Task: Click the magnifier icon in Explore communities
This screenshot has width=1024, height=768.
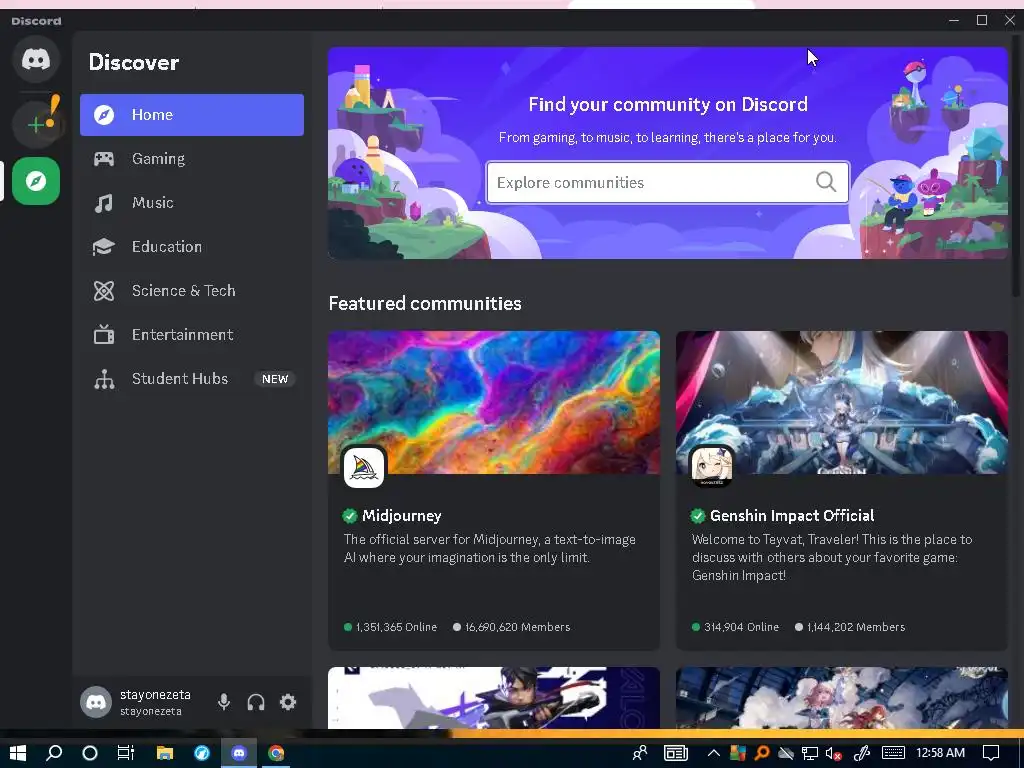Action: [826, 182]
